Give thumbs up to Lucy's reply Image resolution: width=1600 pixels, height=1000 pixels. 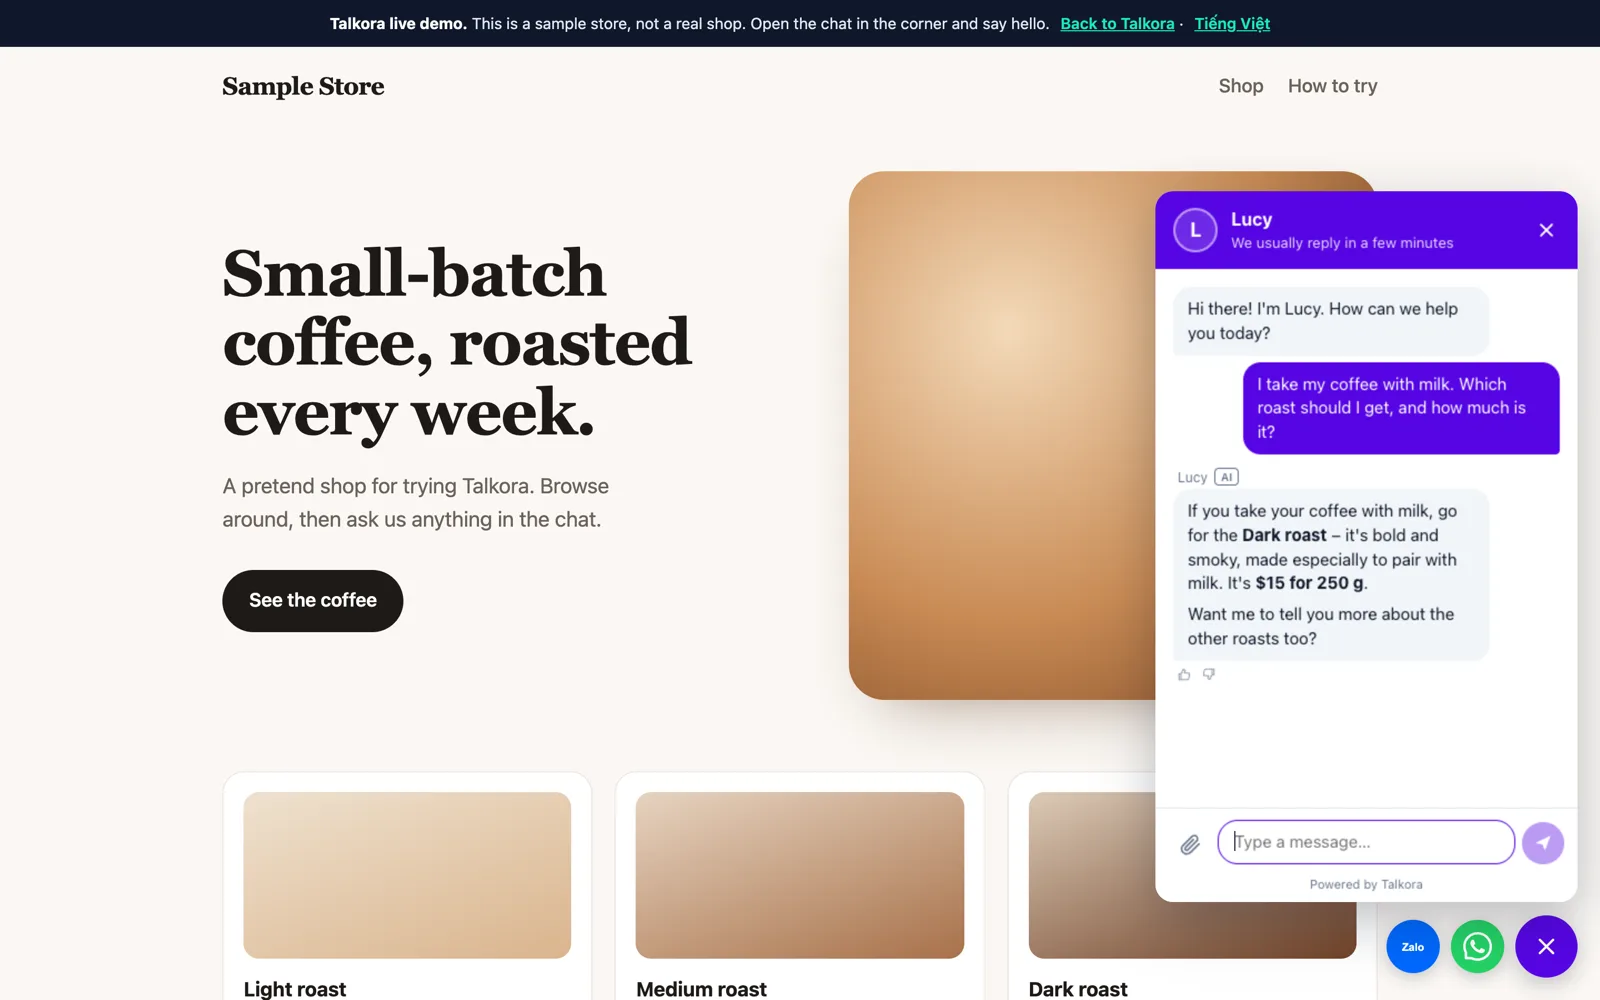(1184, 675)
